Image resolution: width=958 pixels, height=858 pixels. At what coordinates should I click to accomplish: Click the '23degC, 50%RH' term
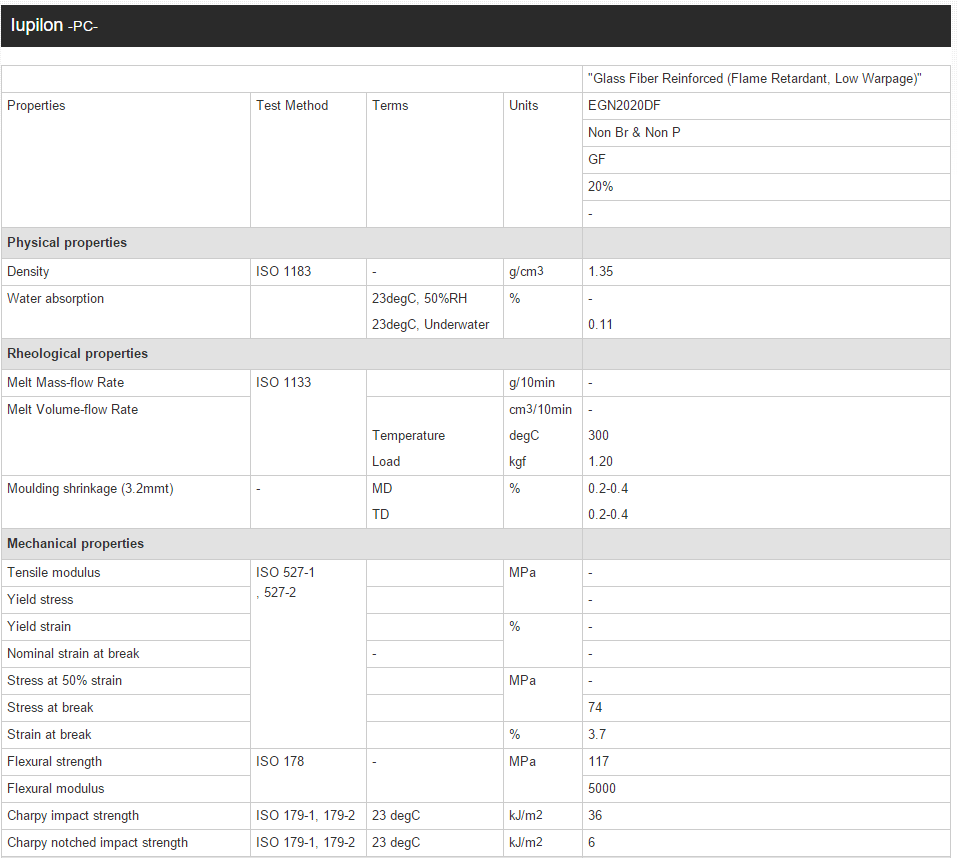pos(419,299)
